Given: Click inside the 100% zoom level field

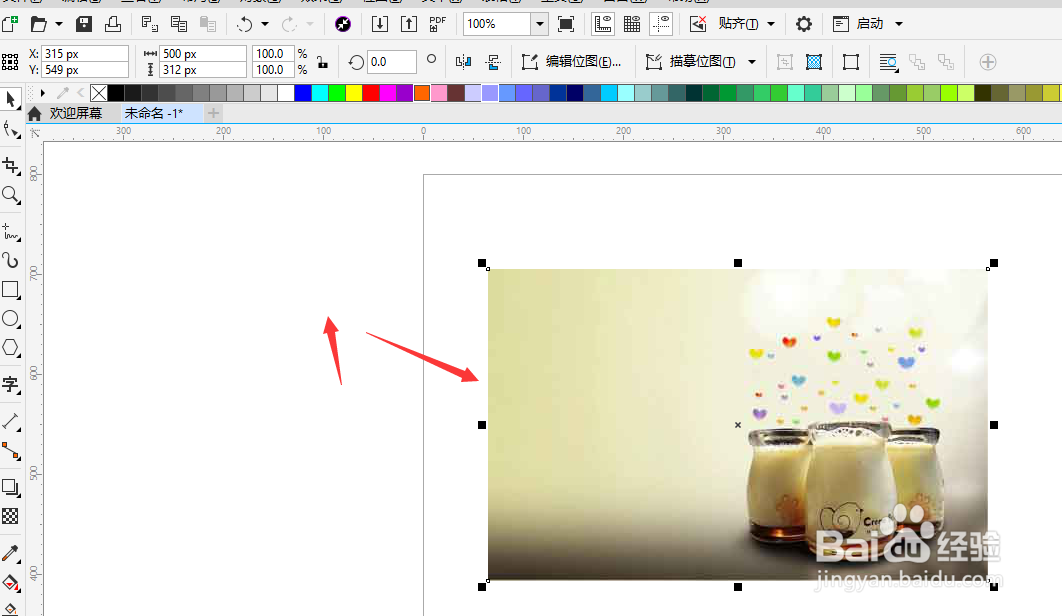Looking at the screenshot, I should 496,24.
